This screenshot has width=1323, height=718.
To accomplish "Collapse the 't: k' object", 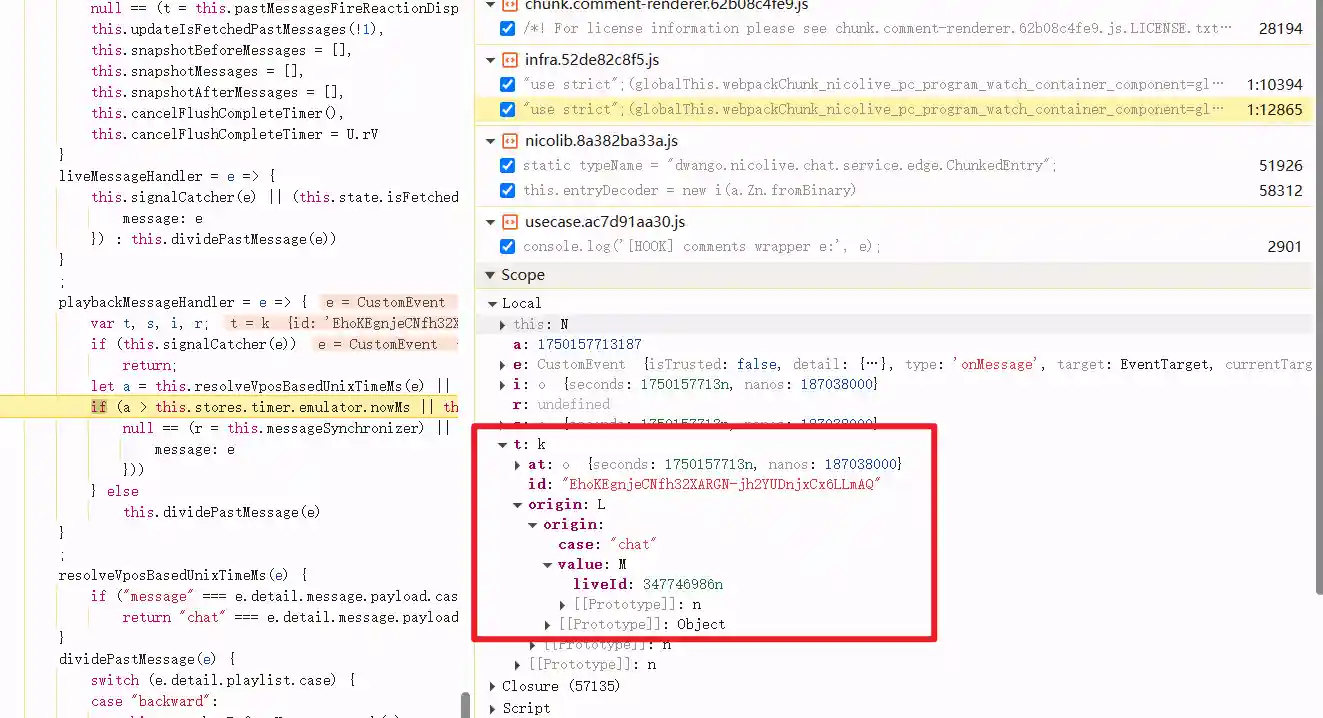I will 503,445.
